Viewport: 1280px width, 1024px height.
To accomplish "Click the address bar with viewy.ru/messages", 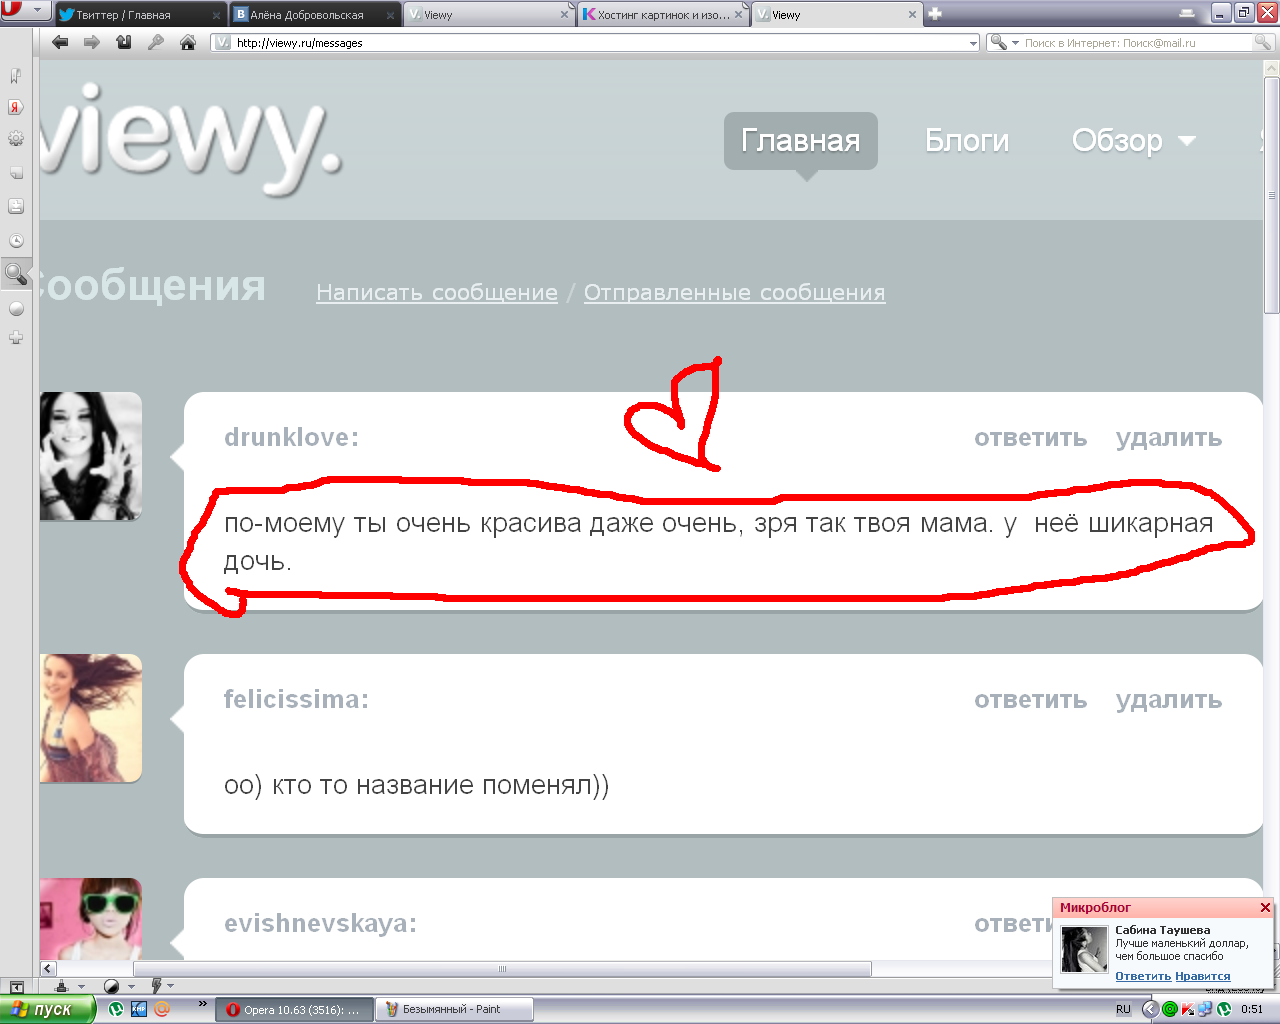I will [x=596, y=42].
